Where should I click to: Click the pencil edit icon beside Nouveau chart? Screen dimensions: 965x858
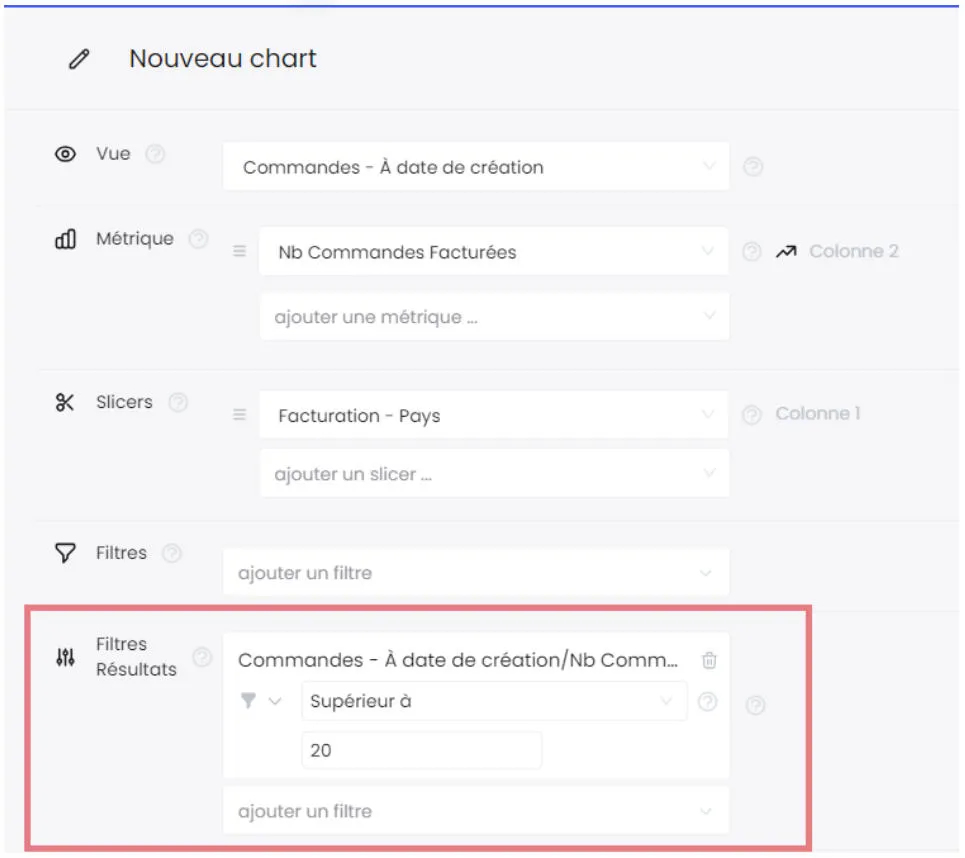click(x=79, y=59)
